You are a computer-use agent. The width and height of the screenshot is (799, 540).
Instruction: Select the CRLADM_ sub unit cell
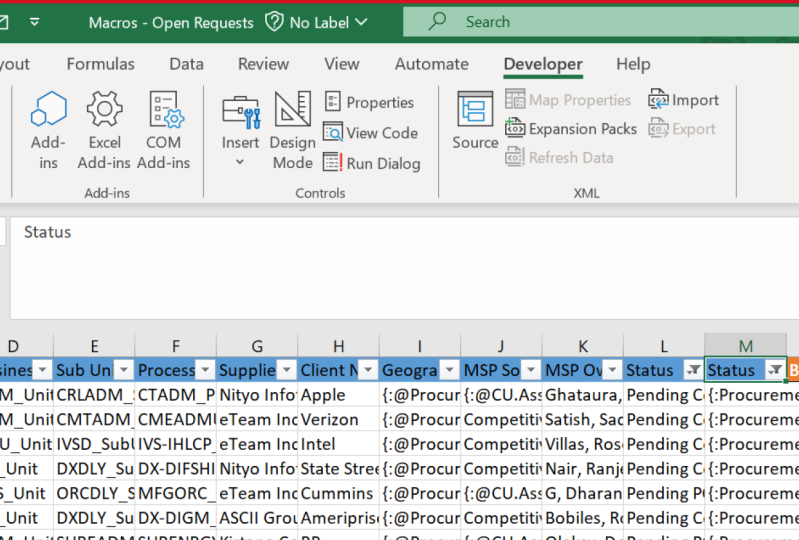tap(94, 395)
